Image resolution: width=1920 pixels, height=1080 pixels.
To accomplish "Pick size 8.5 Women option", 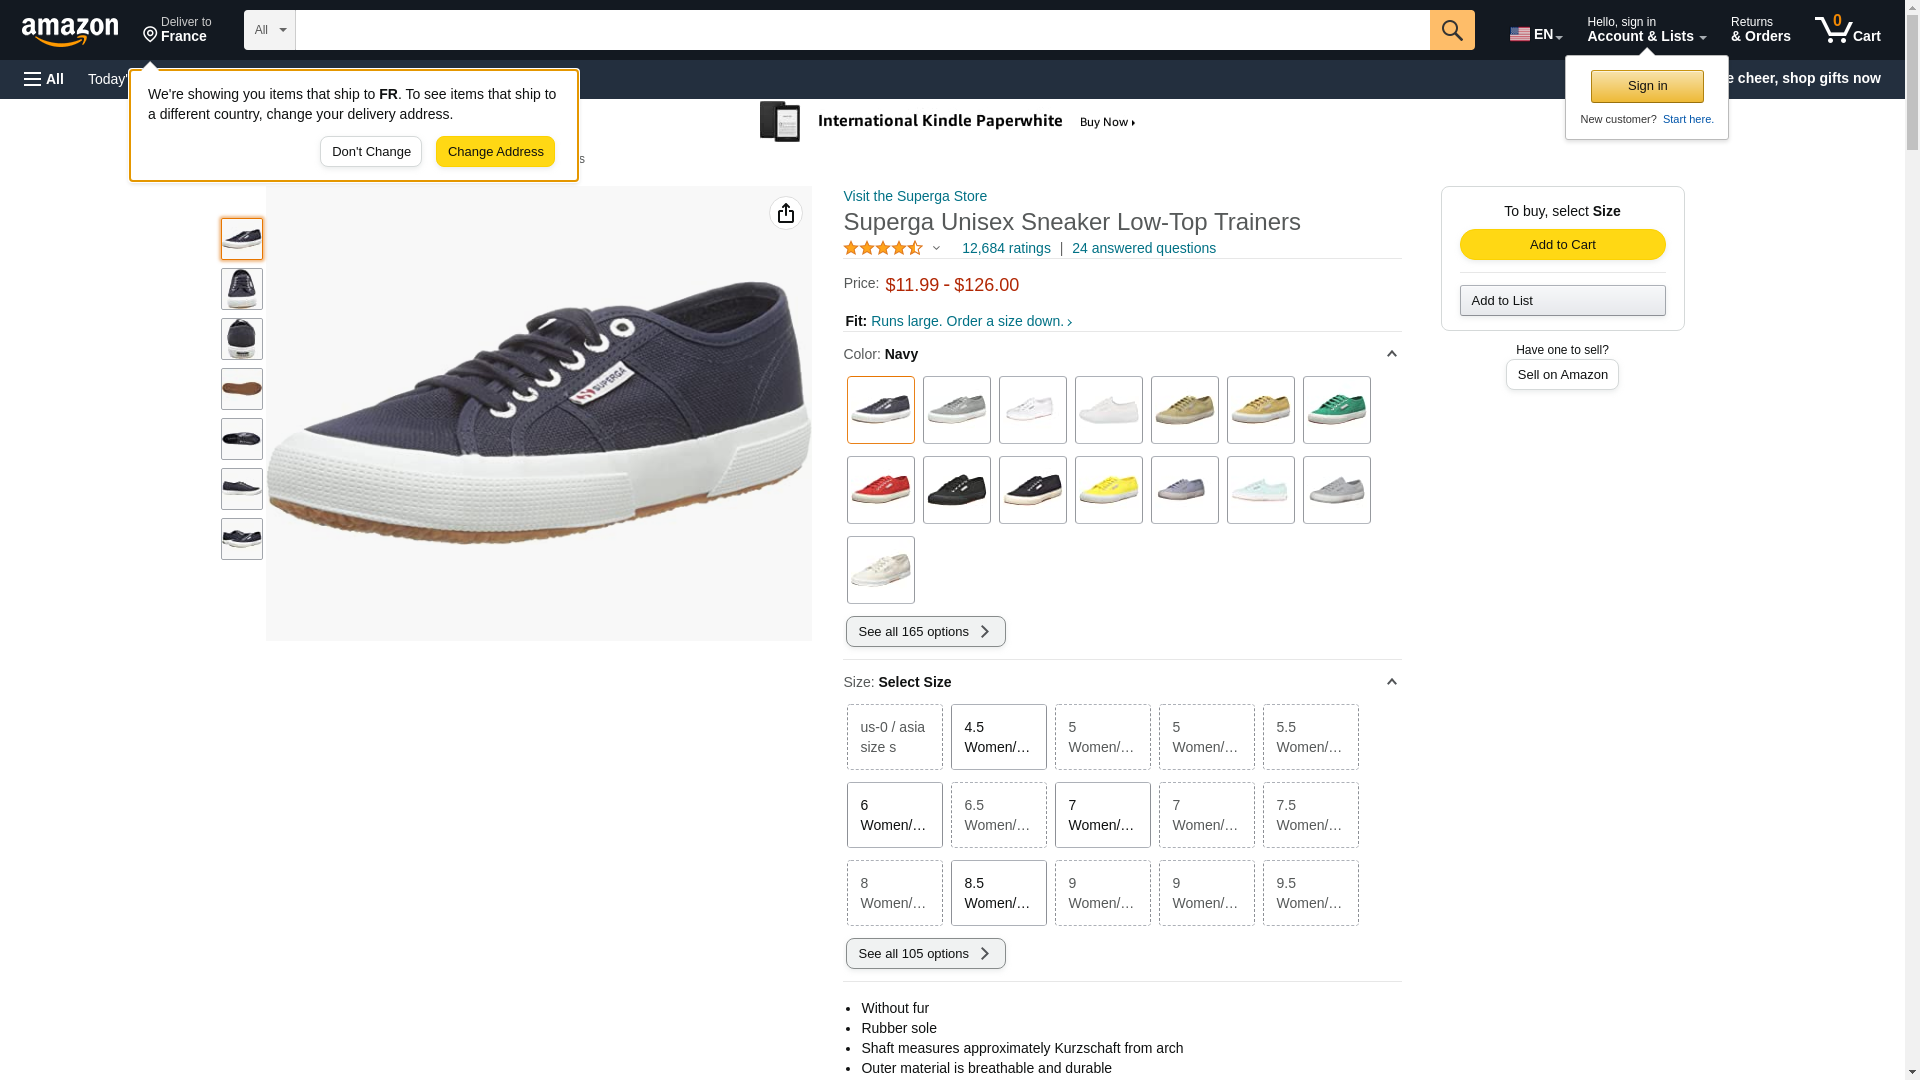I will (998, 893).
